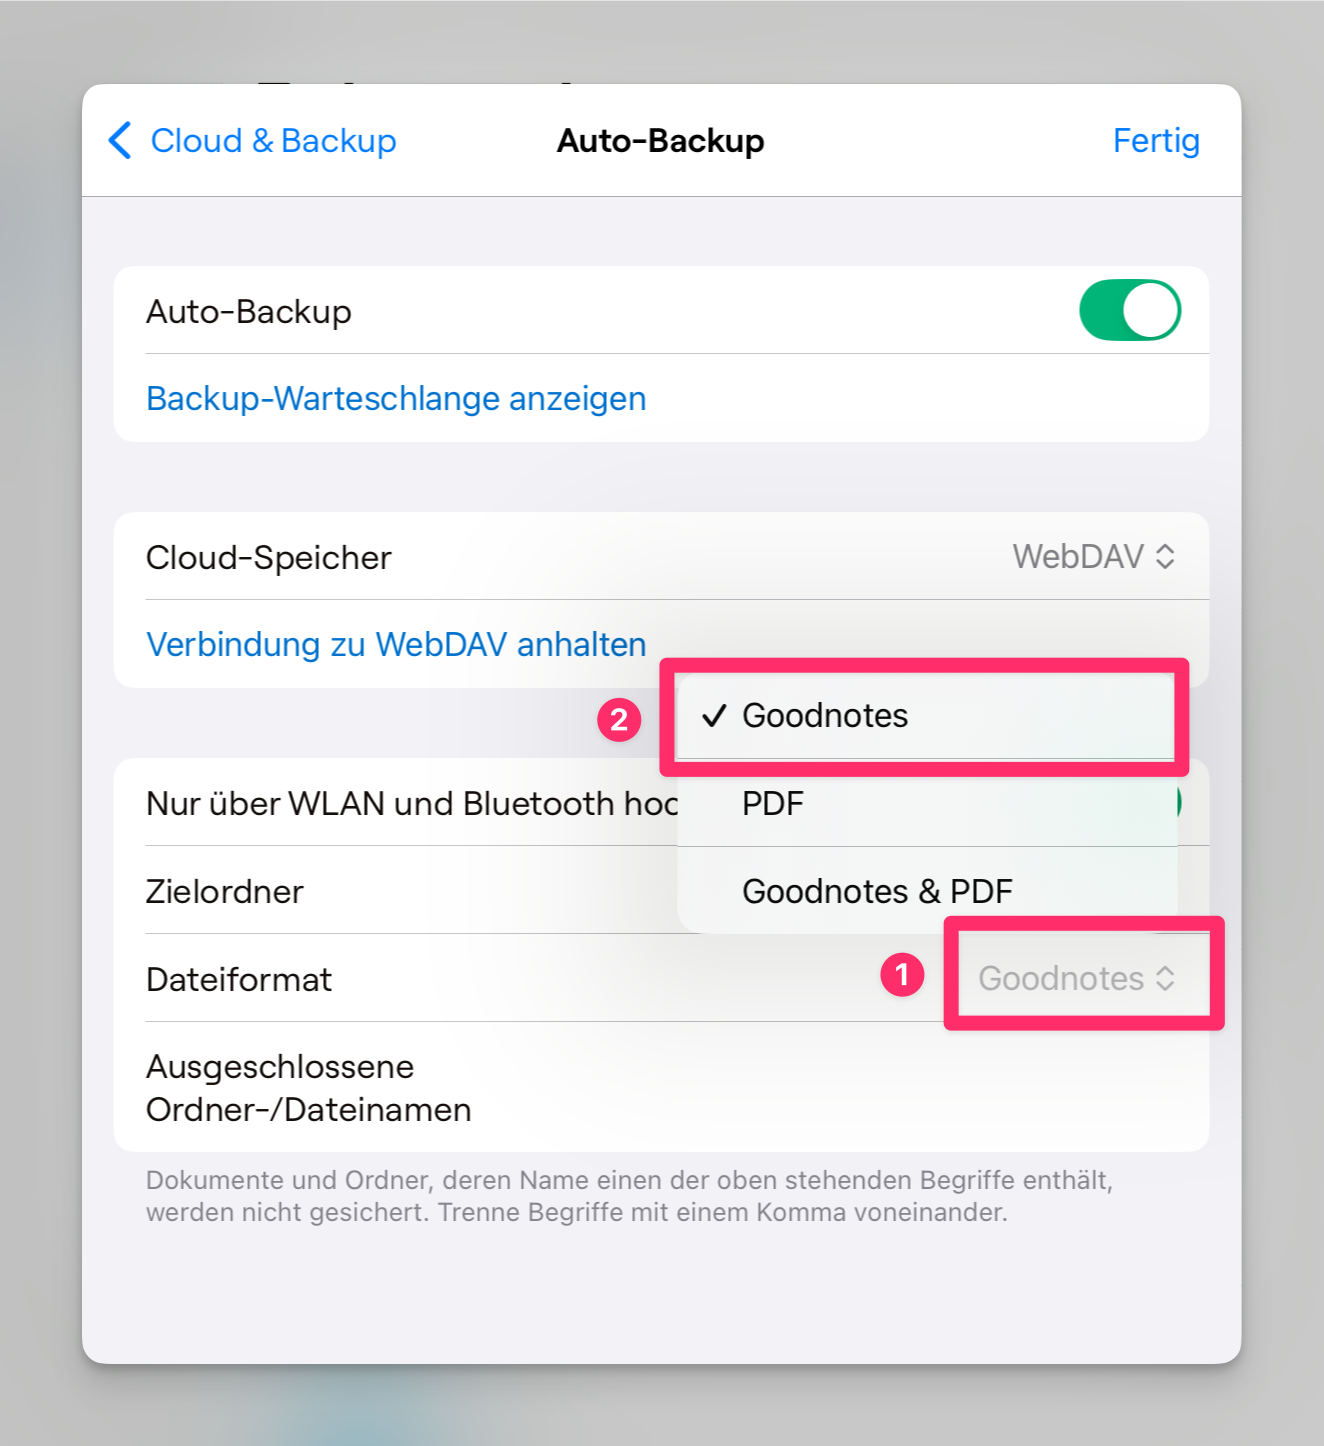Open Backup-Warteschlange anzeigen
1324x1446 pixels.
(396, 399)
